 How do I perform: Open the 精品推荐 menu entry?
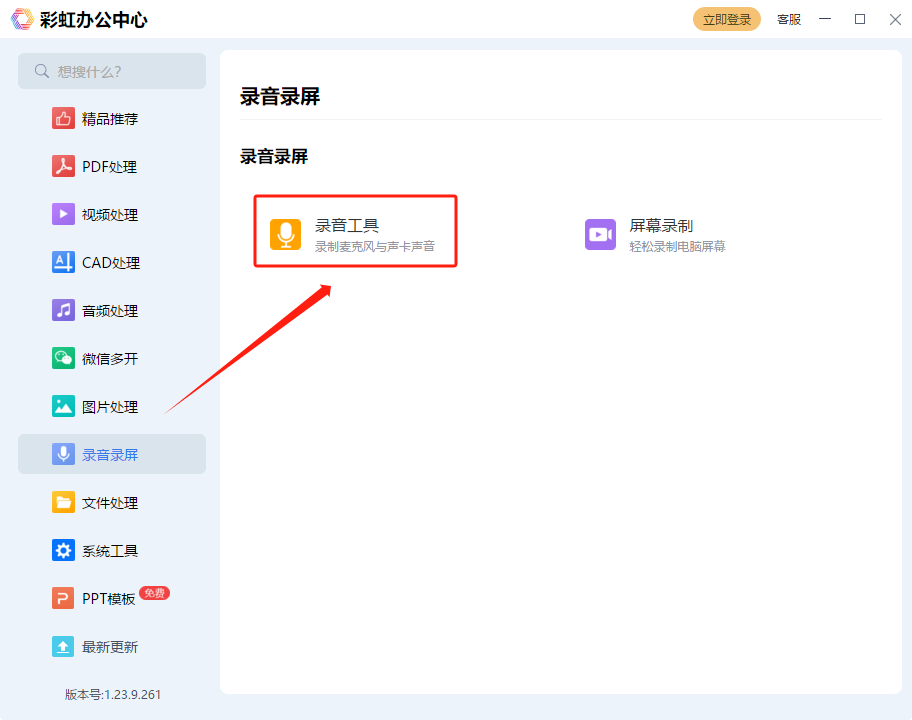point(112,118)
